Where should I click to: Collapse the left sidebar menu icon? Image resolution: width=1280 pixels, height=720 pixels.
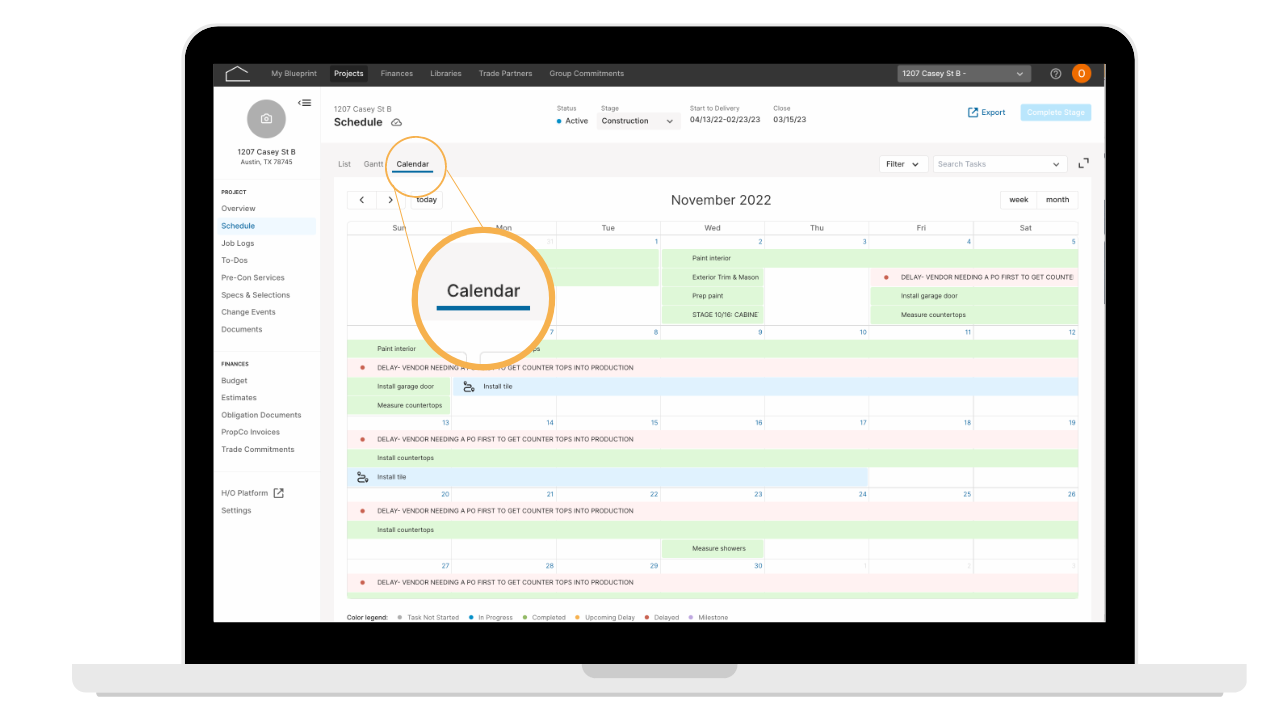[x=305, y=102]
